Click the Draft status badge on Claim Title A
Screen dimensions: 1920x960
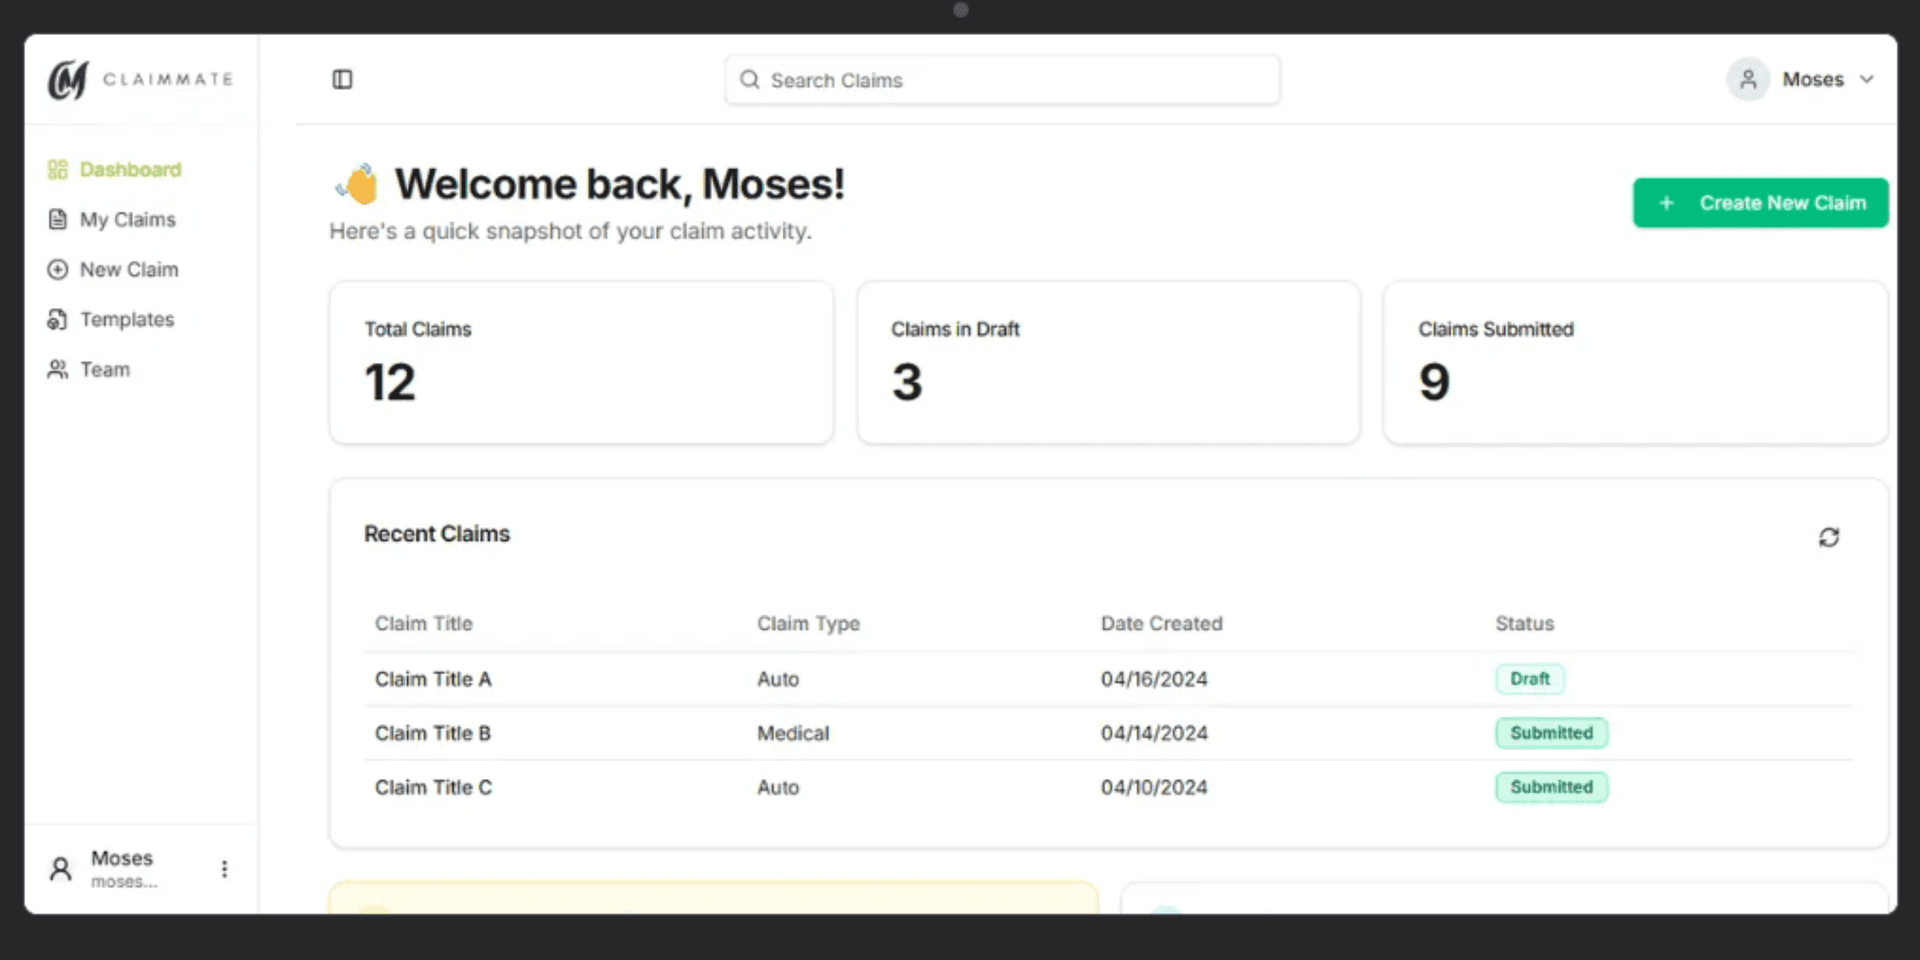pos(1530,678)
